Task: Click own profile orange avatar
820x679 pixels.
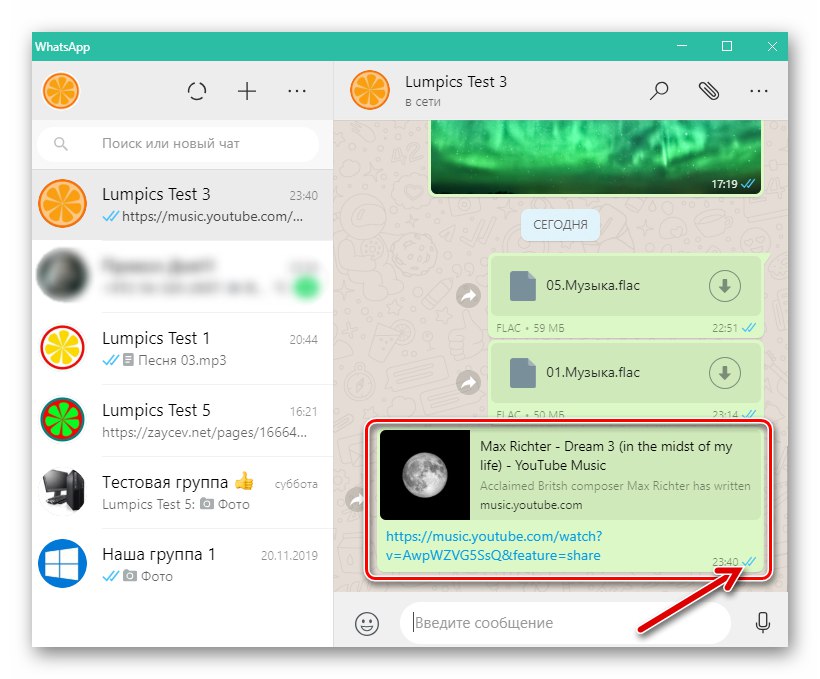Action: click(61, 91)
